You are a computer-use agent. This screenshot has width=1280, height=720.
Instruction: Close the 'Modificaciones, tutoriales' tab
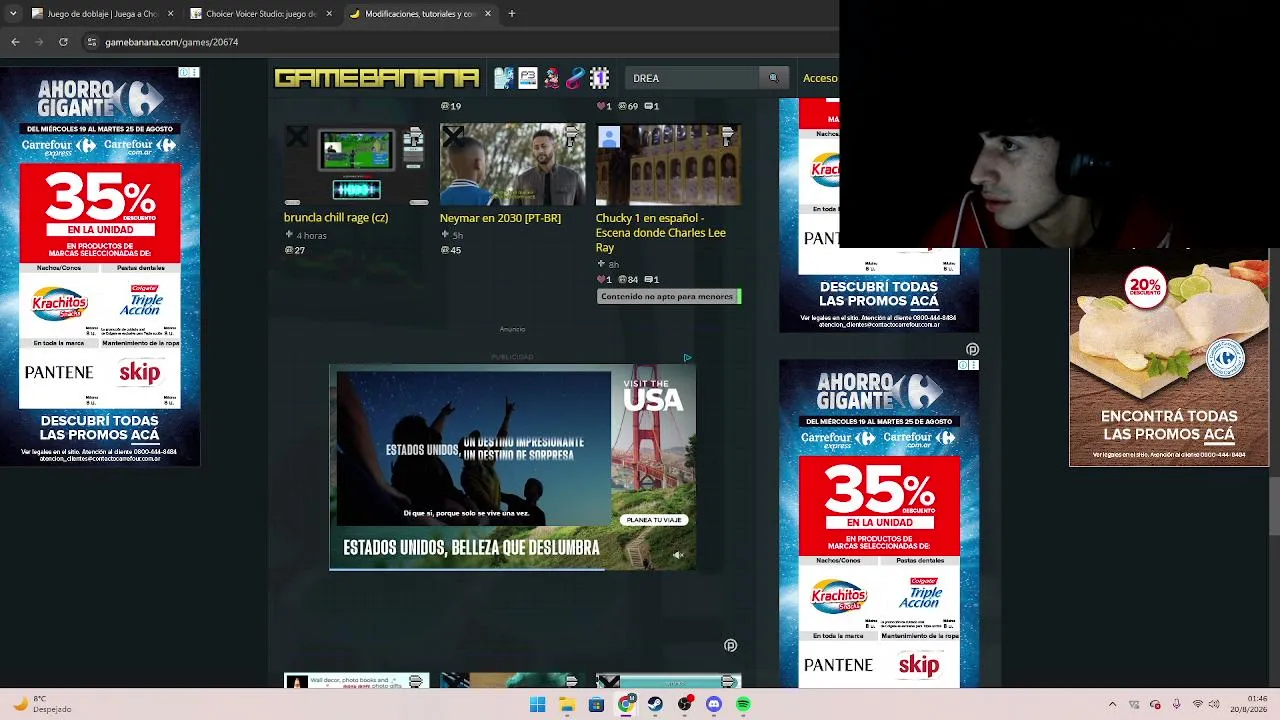point(488,14)
